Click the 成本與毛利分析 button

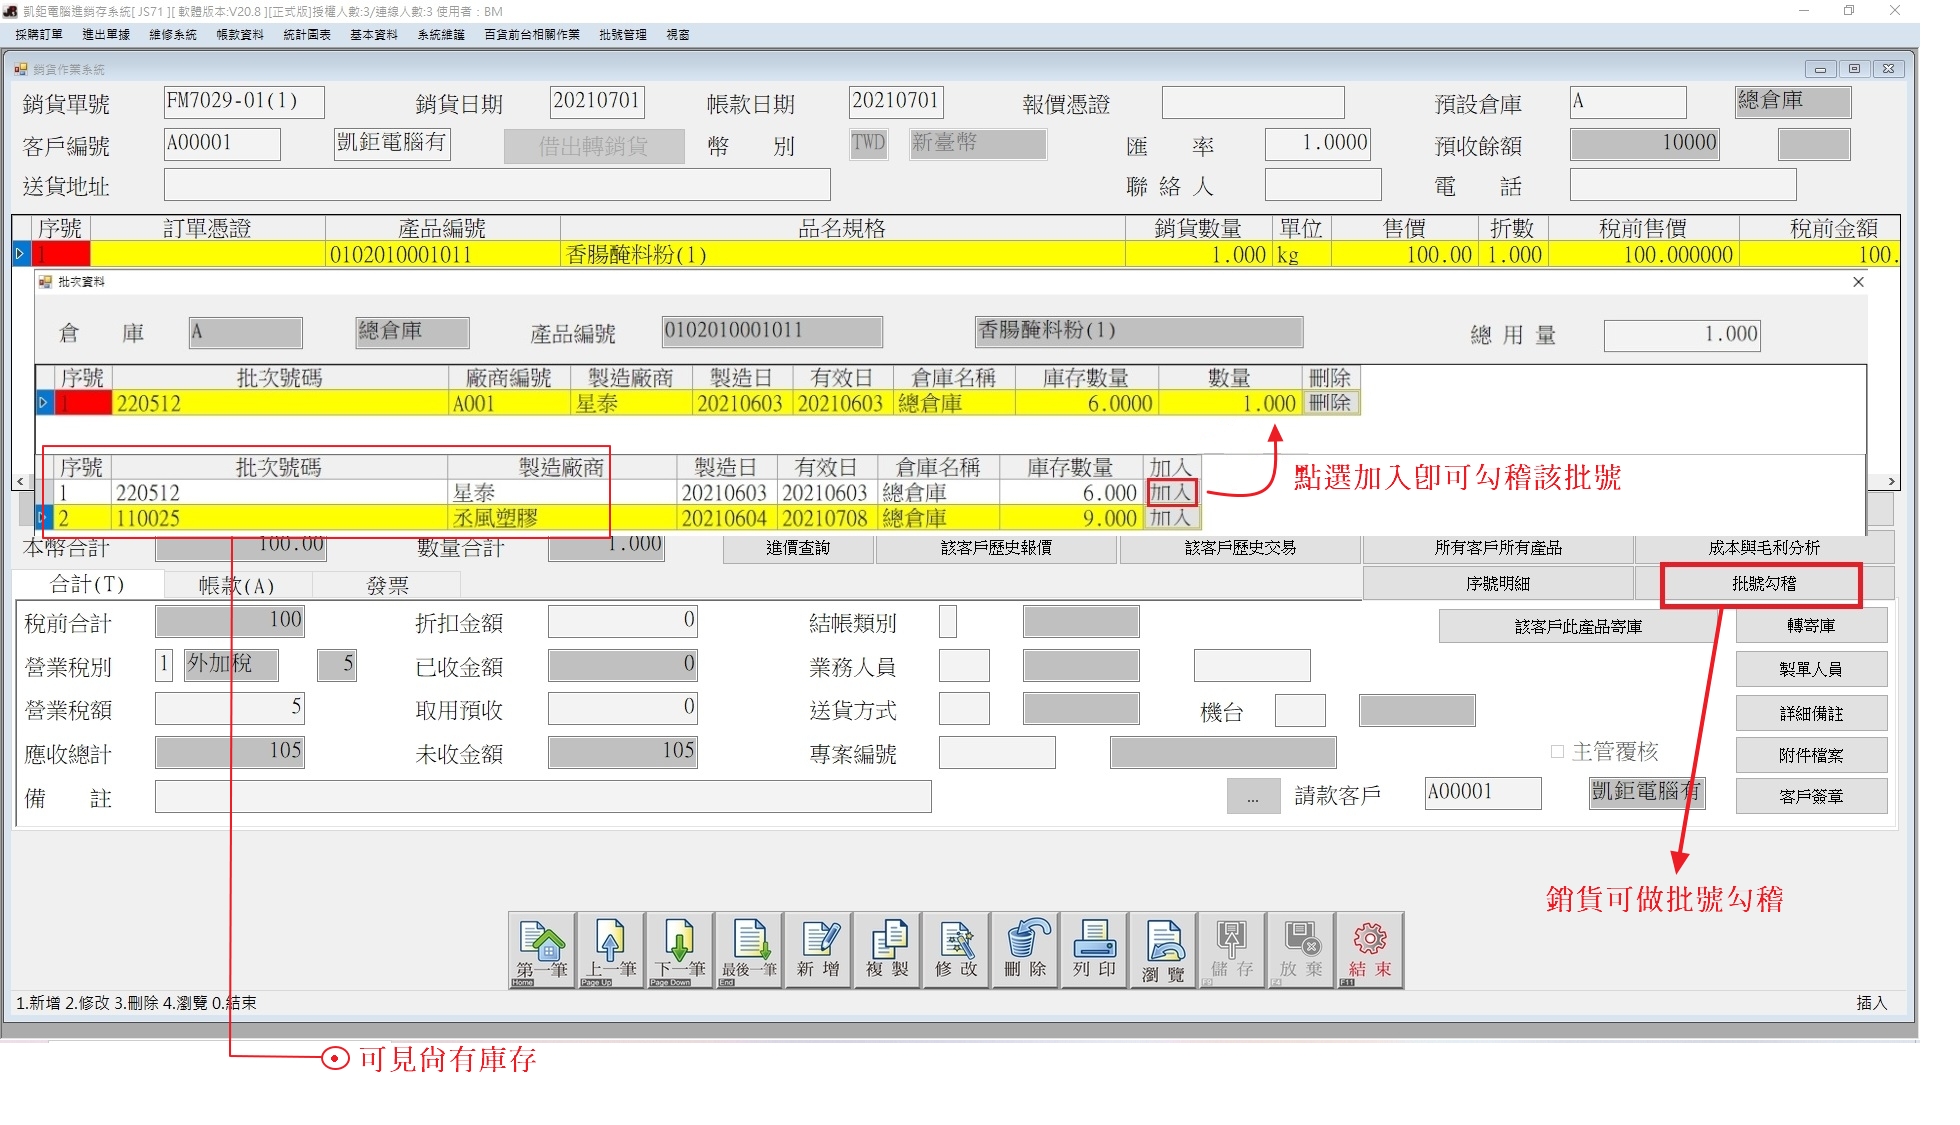pyautogui.click(x=1763, y=547)
